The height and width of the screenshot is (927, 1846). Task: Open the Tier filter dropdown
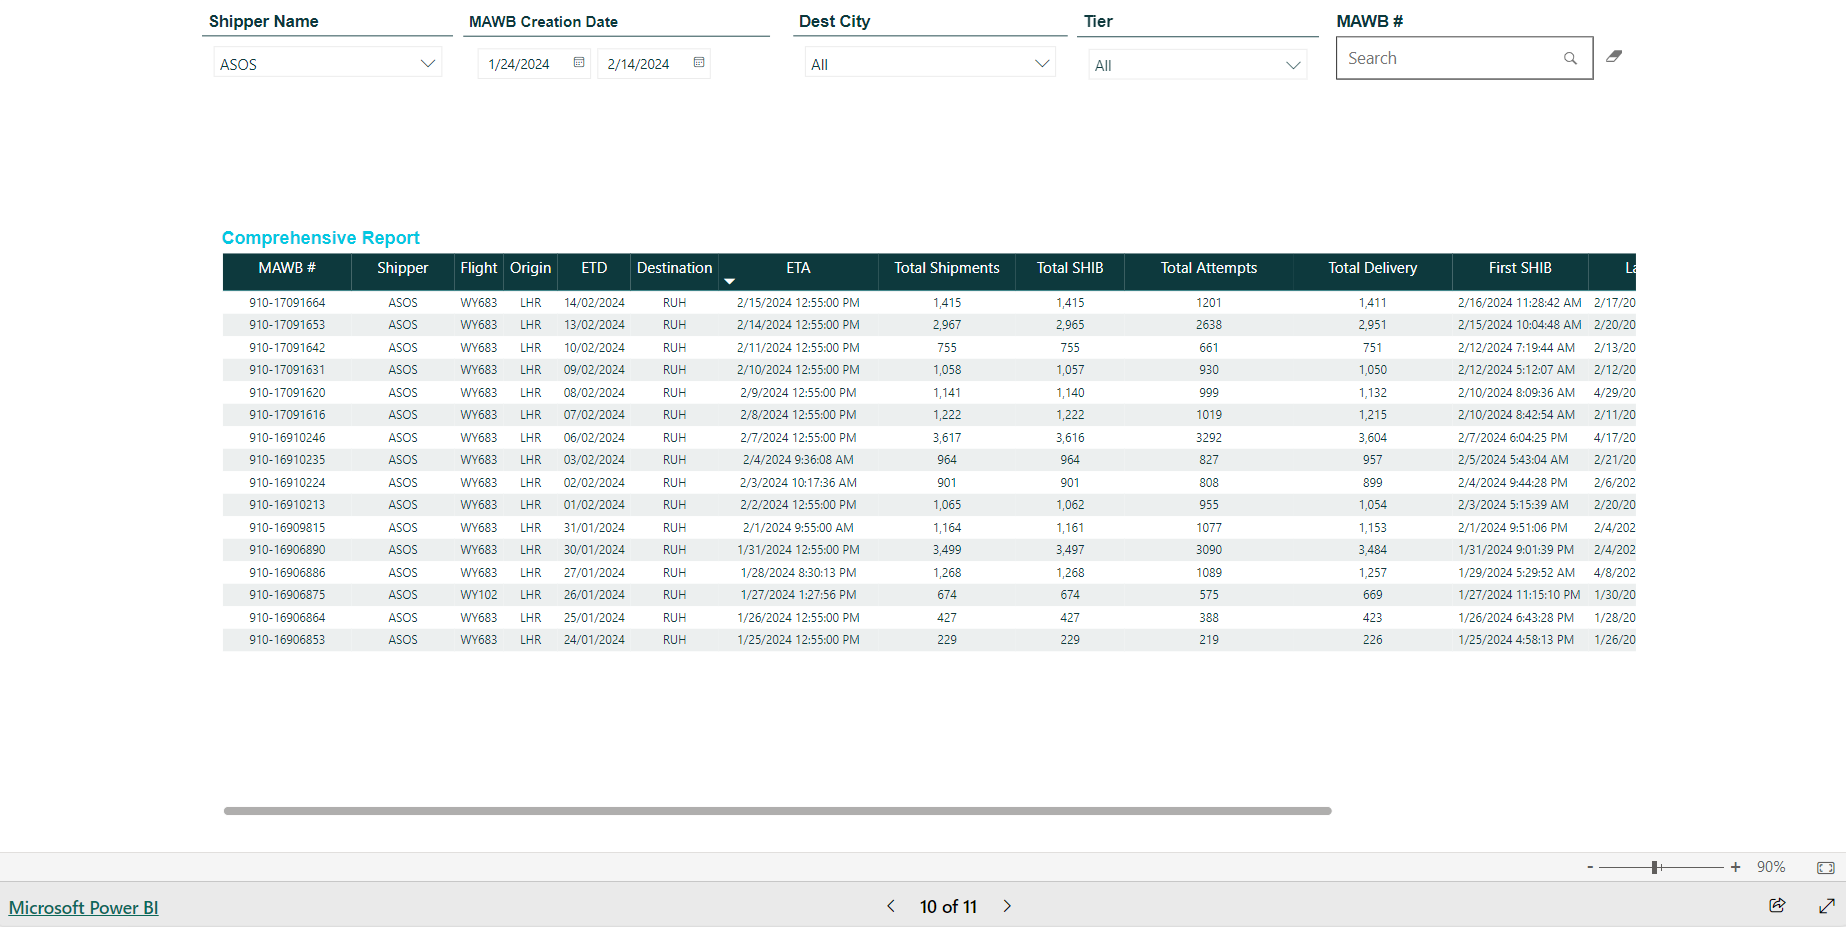pos(1292,66)
